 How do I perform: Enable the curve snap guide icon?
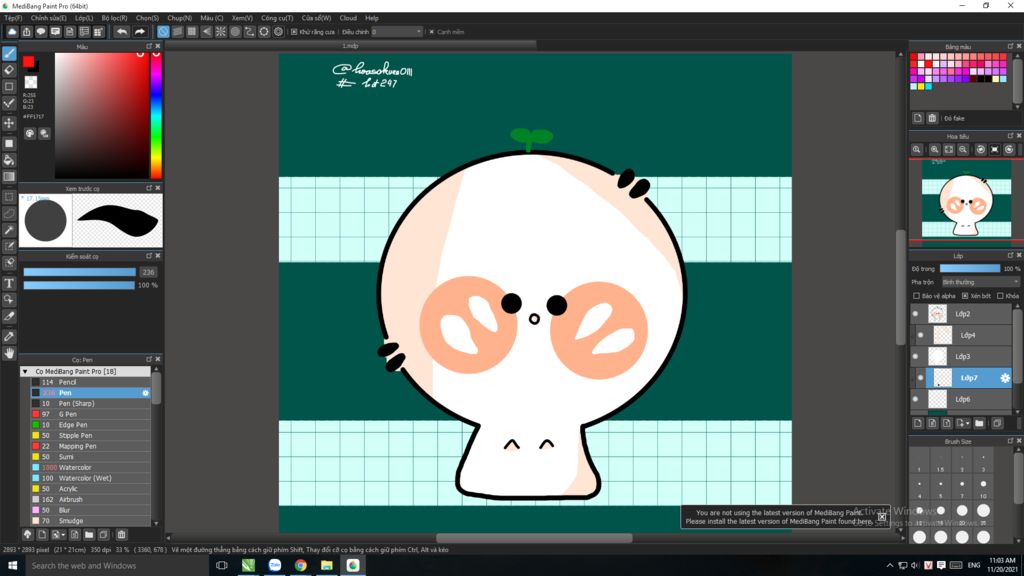point(249,31)
